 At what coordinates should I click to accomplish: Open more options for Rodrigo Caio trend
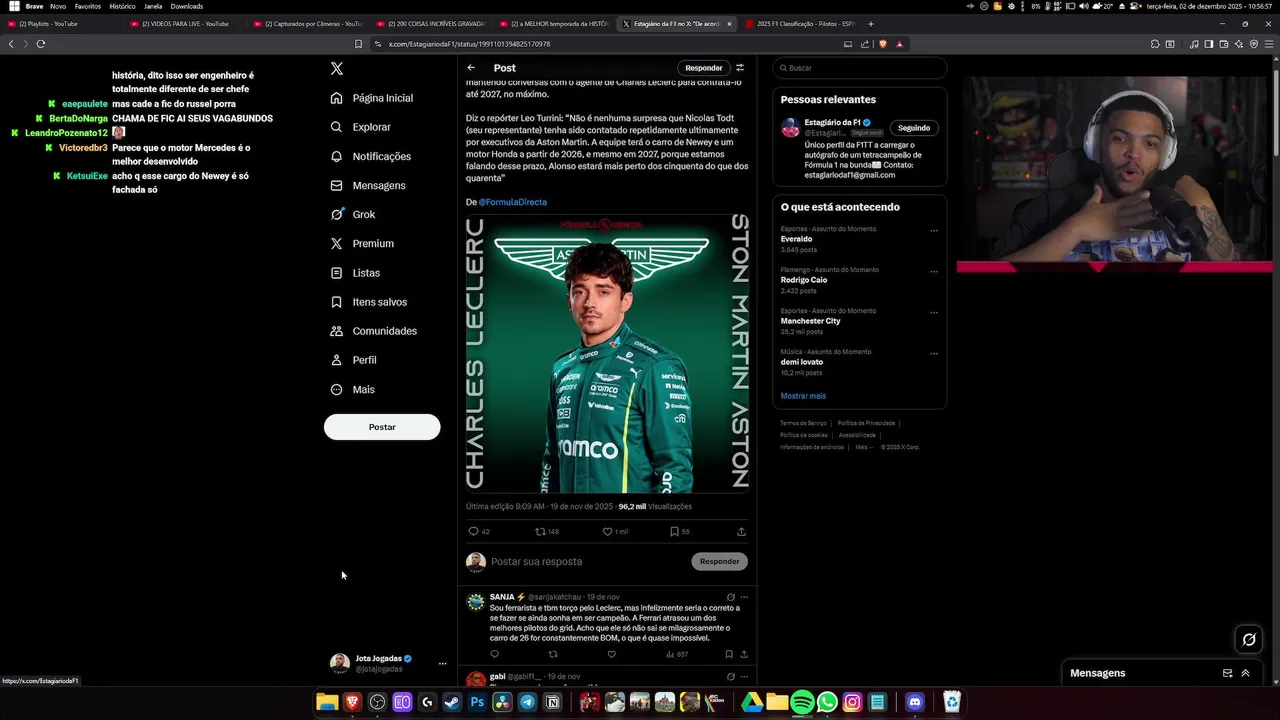point(934,271)
